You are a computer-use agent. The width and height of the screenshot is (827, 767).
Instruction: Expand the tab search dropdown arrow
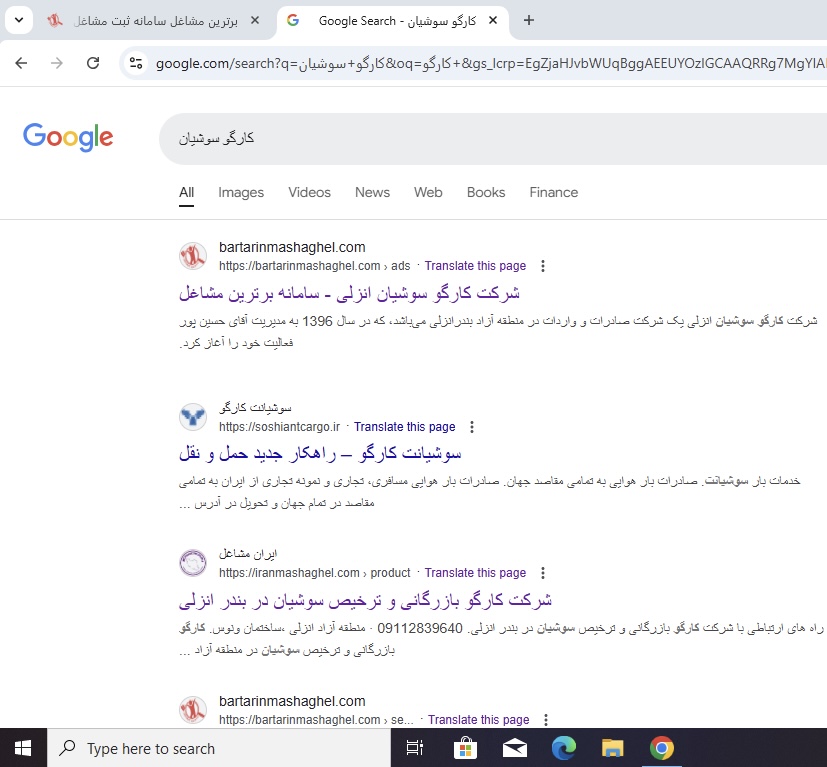19,21
